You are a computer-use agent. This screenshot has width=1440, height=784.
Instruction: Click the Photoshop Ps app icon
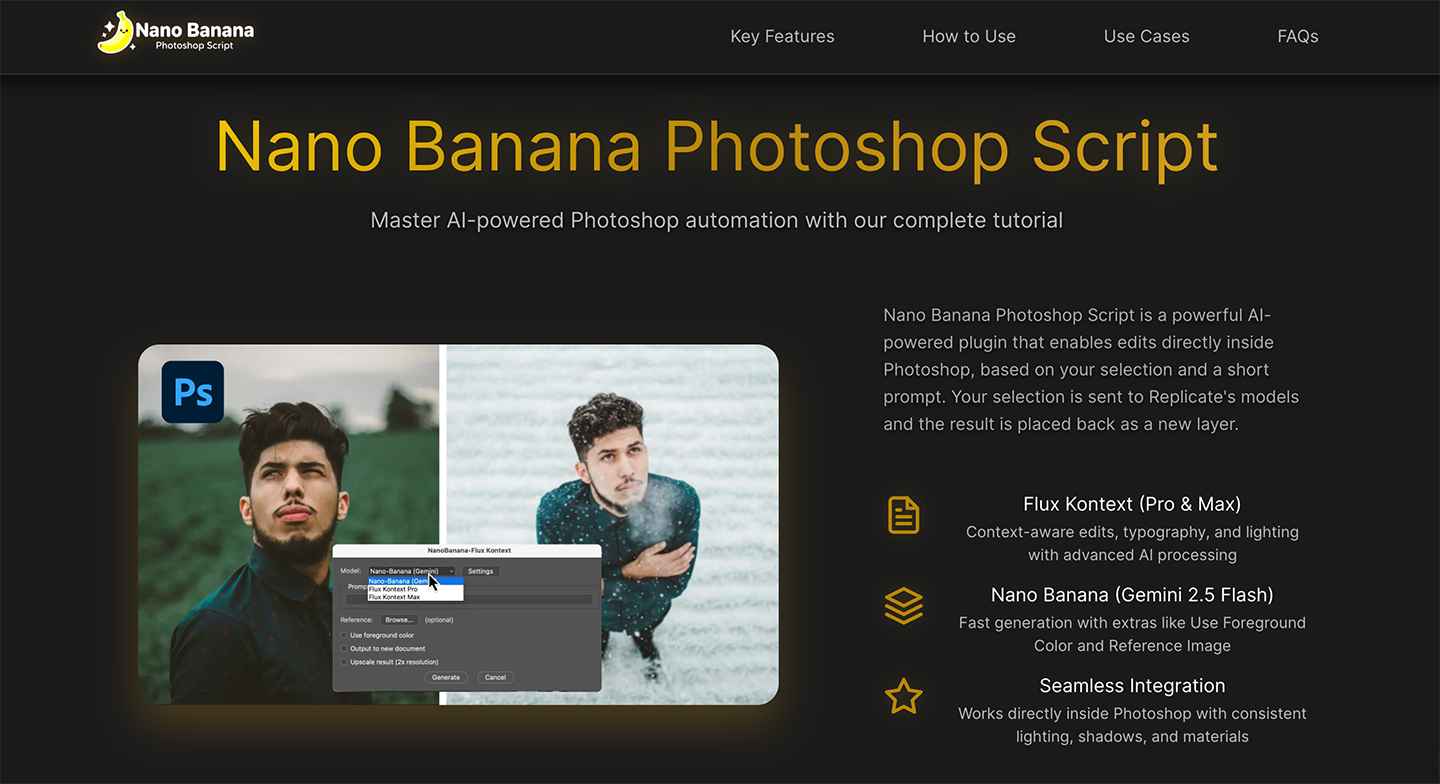pyautogui.click(x=193, y=392)
